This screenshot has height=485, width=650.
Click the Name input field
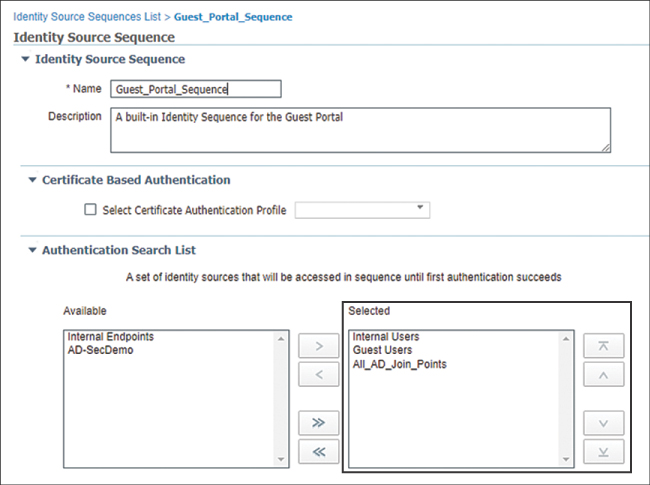click(196, 89)
